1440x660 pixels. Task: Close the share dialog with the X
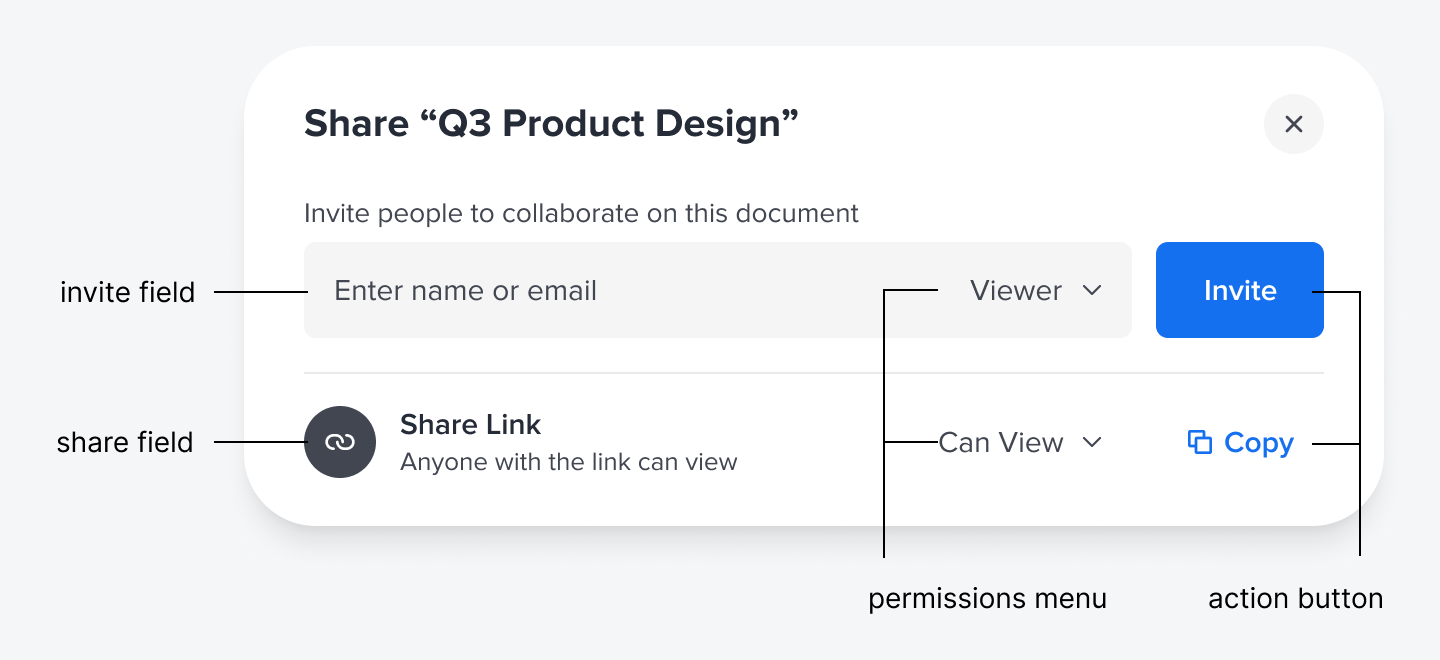(1294, 124)
